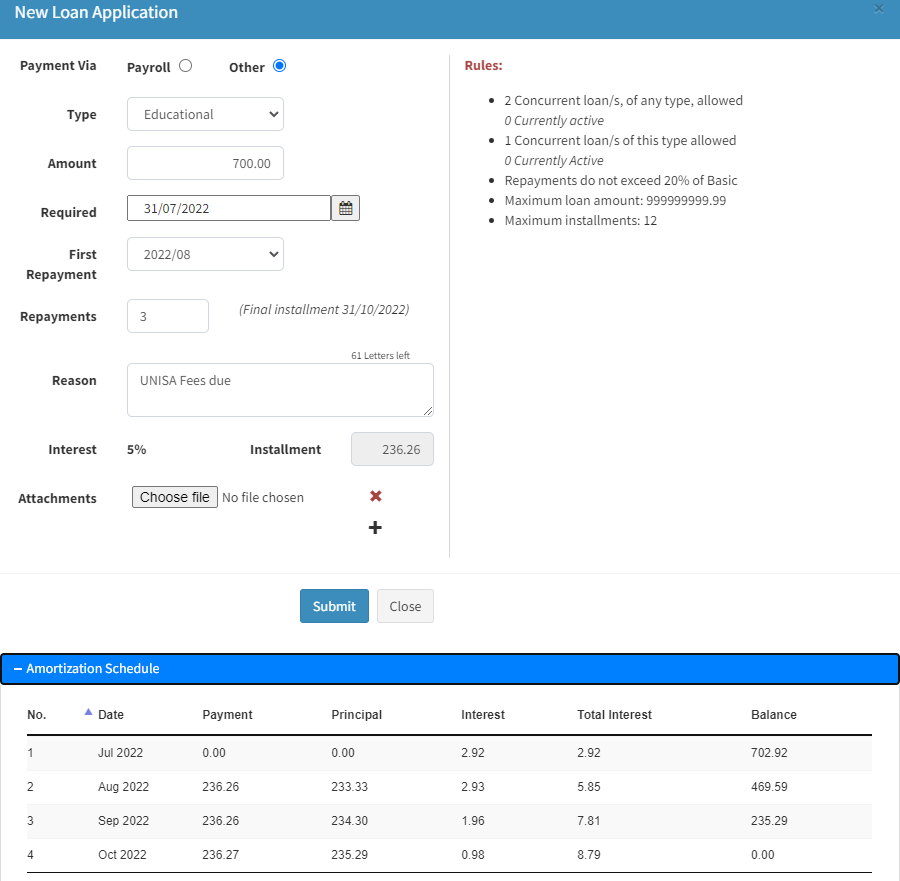The height and width of the screenshot is (881, 900).
Task: Select the Oct 2022 date cell
Action: point(122,855)
